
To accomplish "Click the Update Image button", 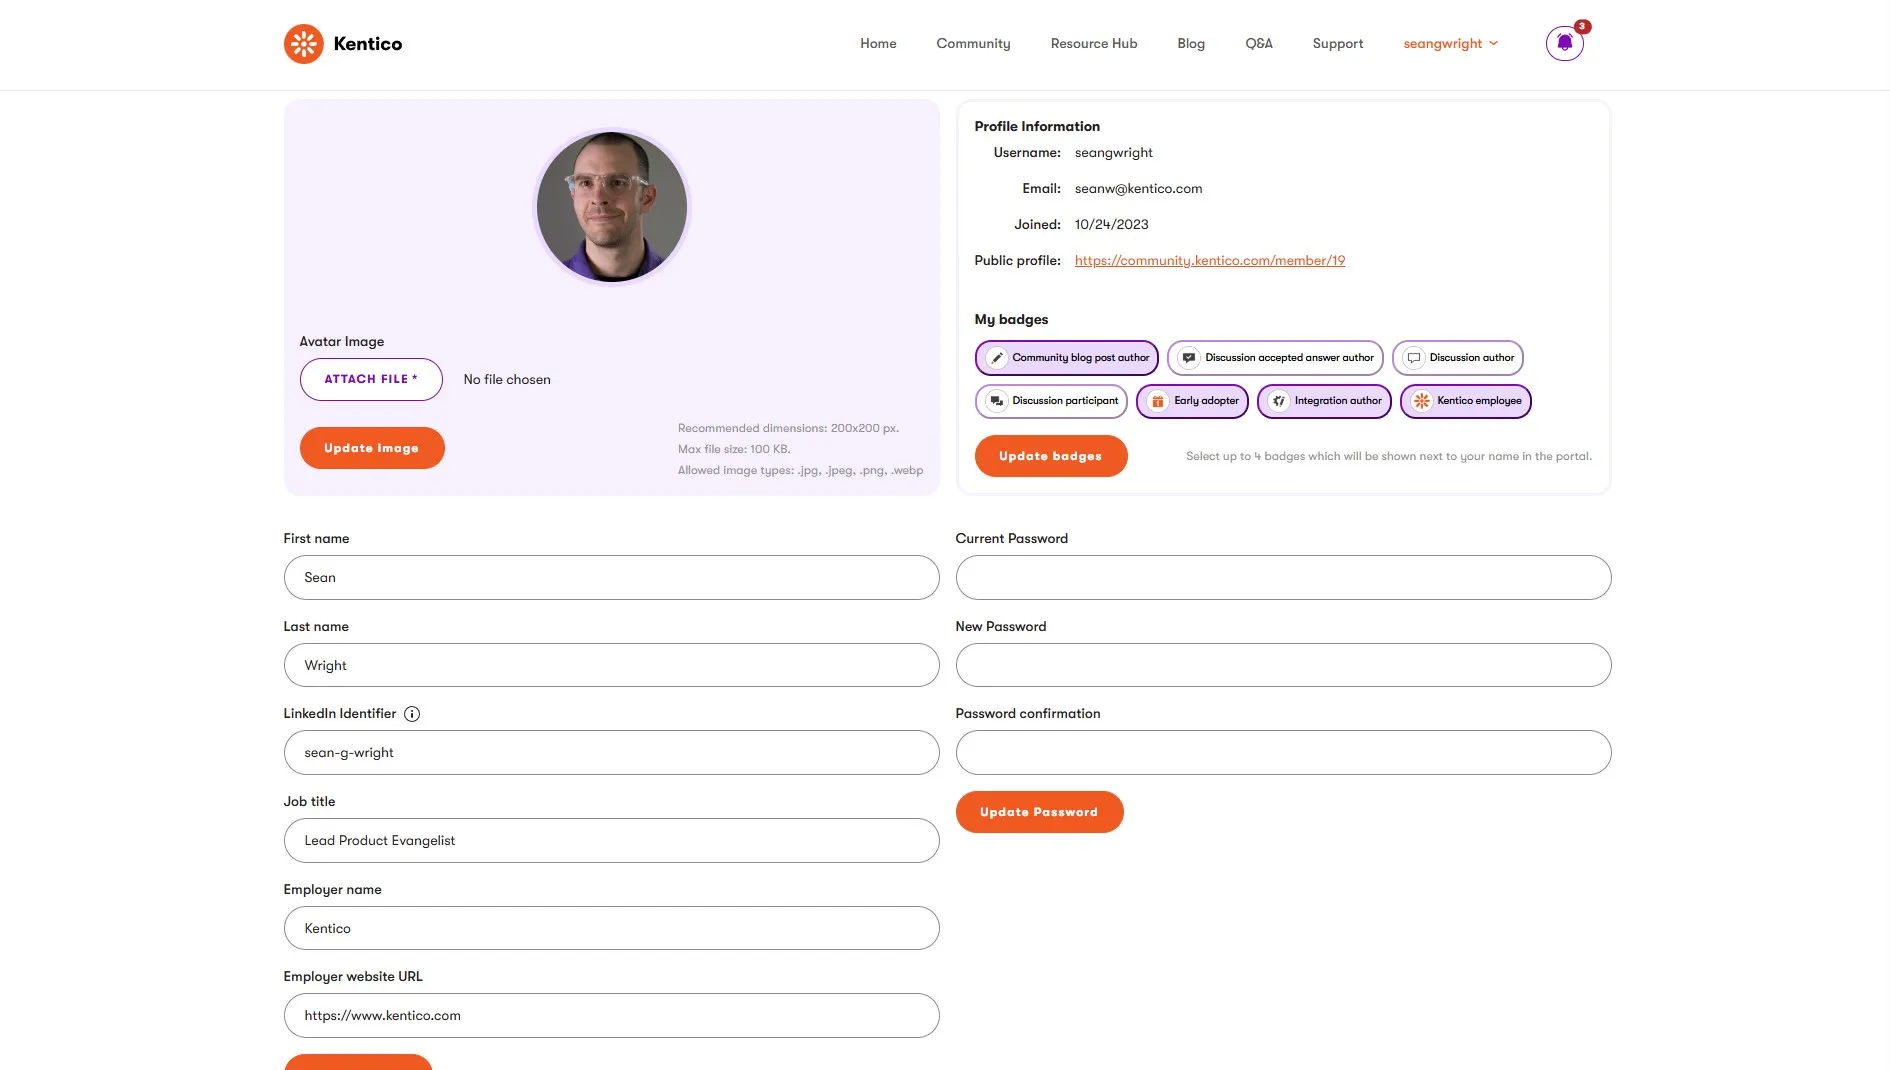I will click(372, 448).
